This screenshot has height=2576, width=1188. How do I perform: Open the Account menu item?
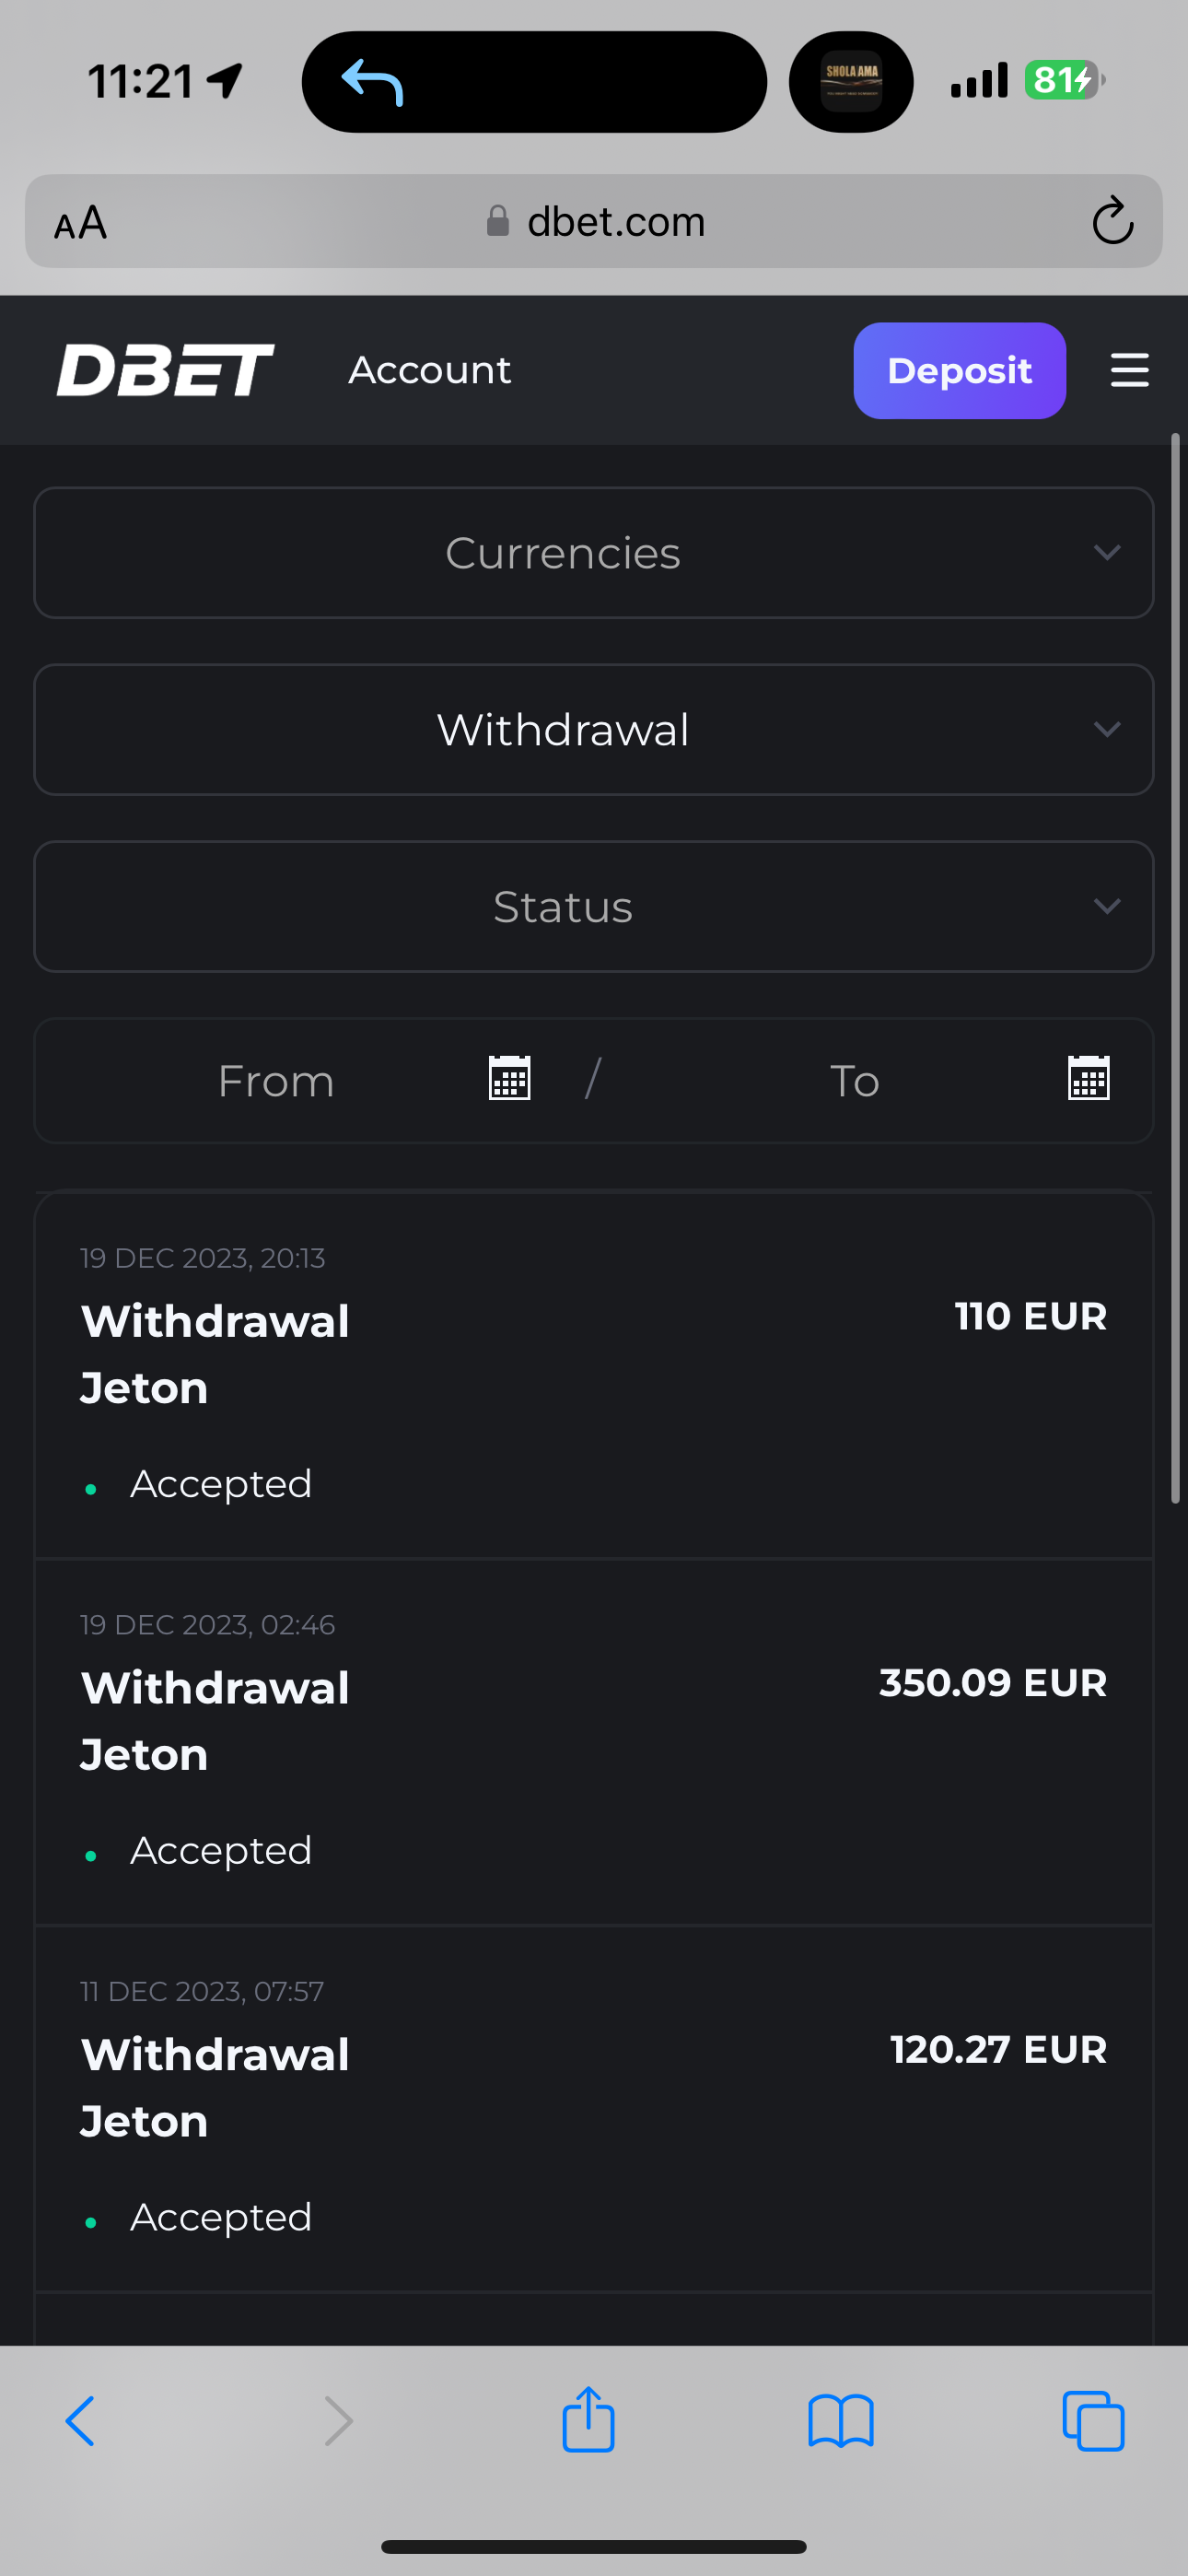[x=429, y=370]
